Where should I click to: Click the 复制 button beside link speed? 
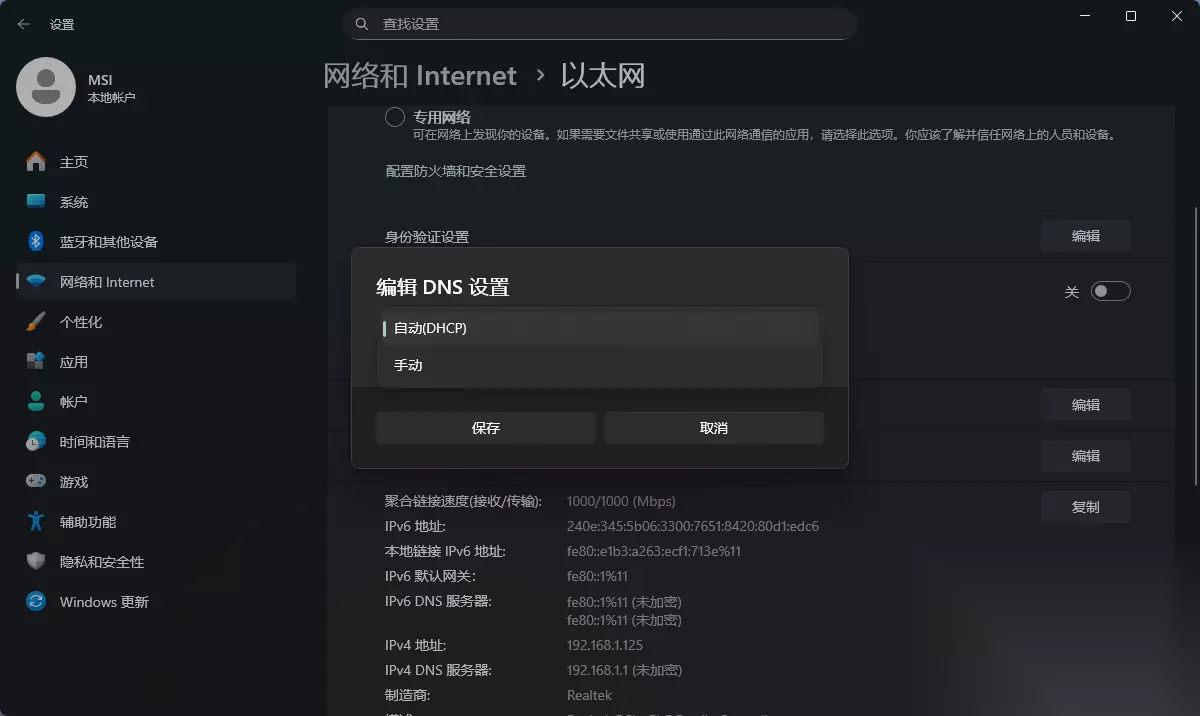tap(1086, 507)
